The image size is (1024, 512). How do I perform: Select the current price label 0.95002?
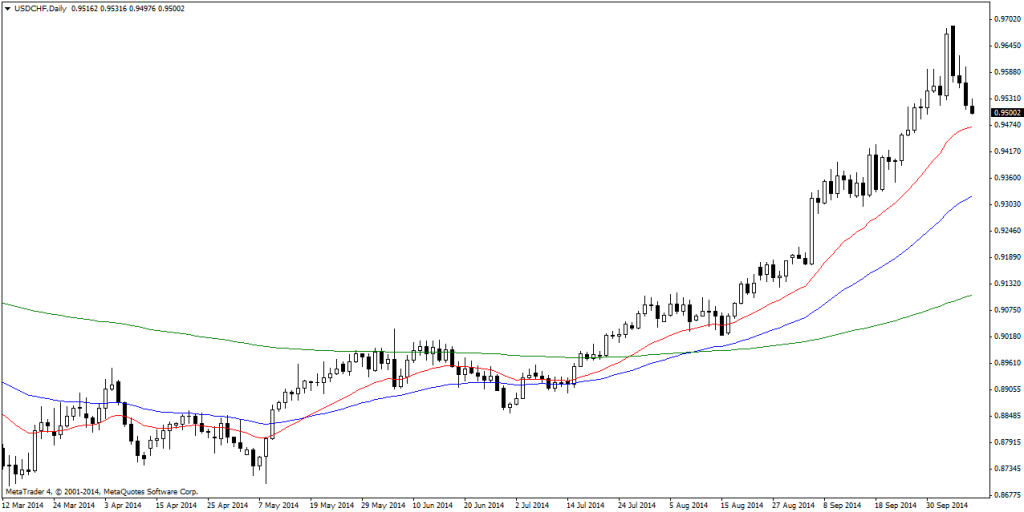(x=1007, y=113)
